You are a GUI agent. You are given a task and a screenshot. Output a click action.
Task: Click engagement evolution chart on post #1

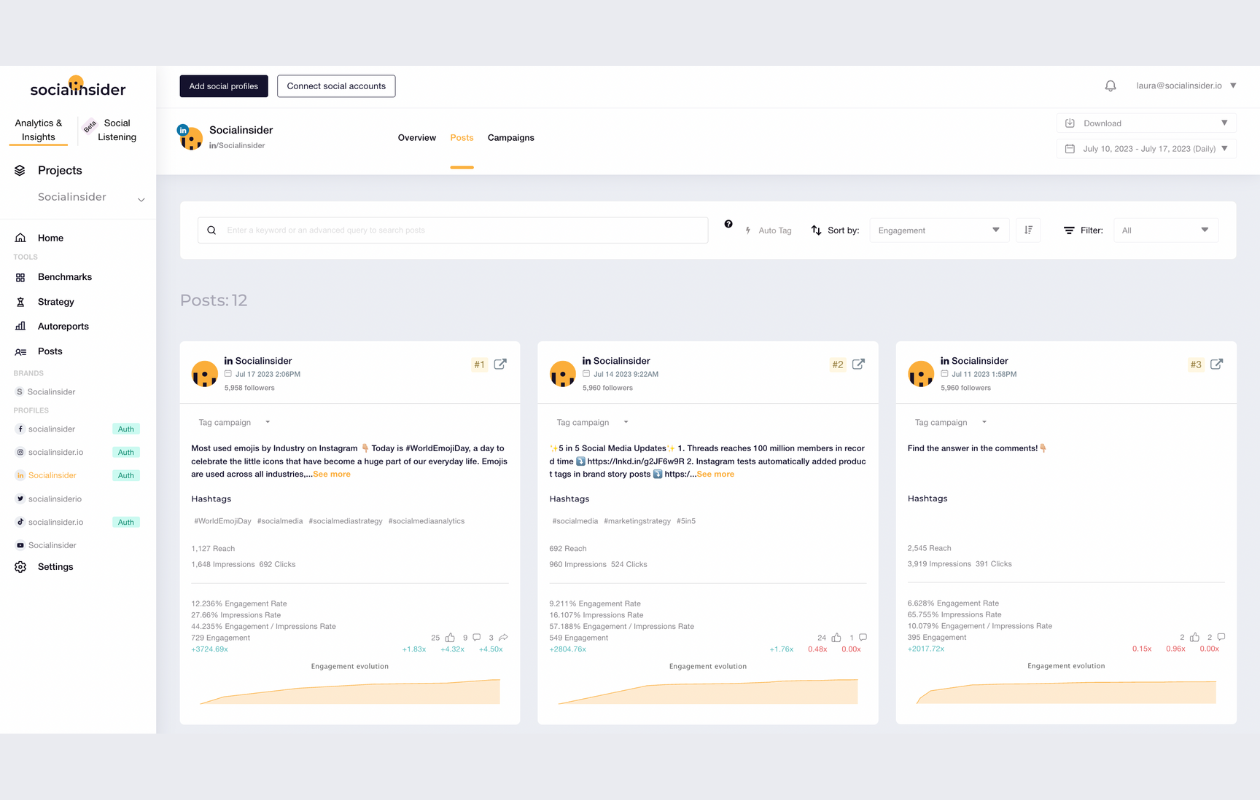pos(350,691)
